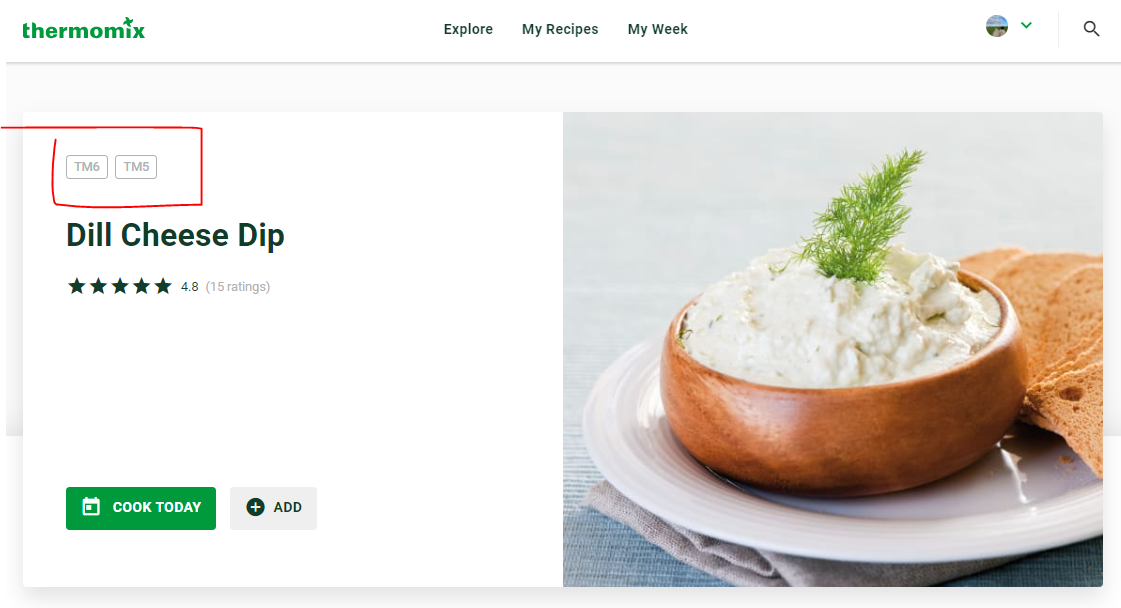This screenshot has width=1121, height=608.
Task: Click the Dill Cheese Dip title
Action: (x=175, y=235)
